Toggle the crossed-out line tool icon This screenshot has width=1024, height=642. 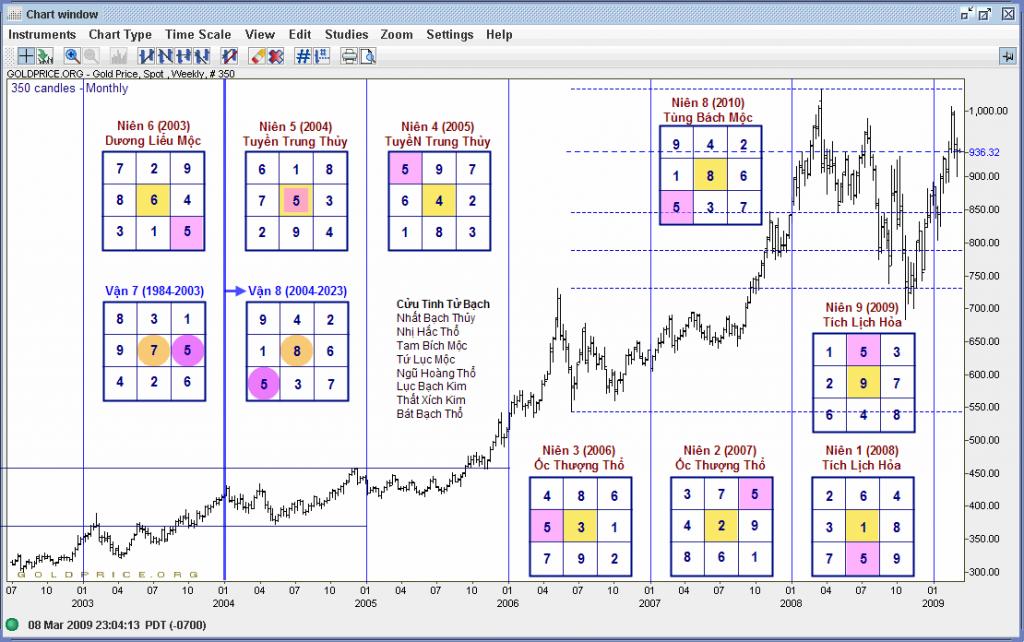coord(228,56)
